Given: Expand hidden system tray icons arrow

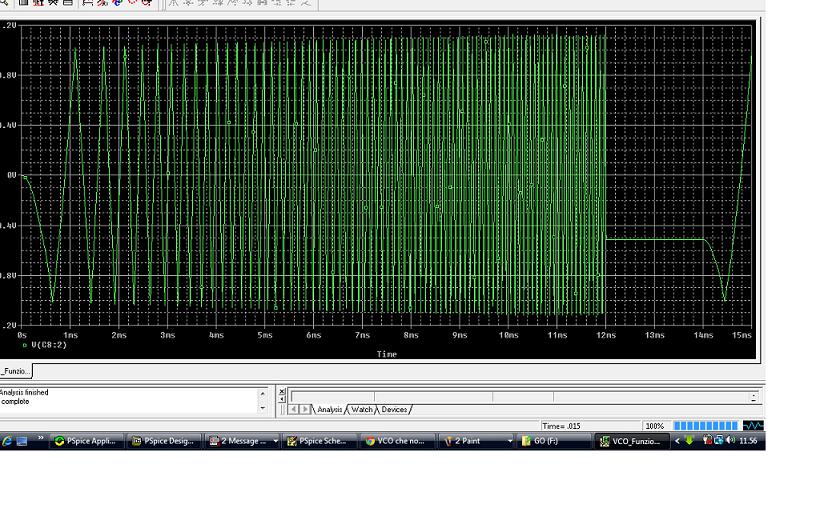Looking at the screenshot, I should [676, 441].
